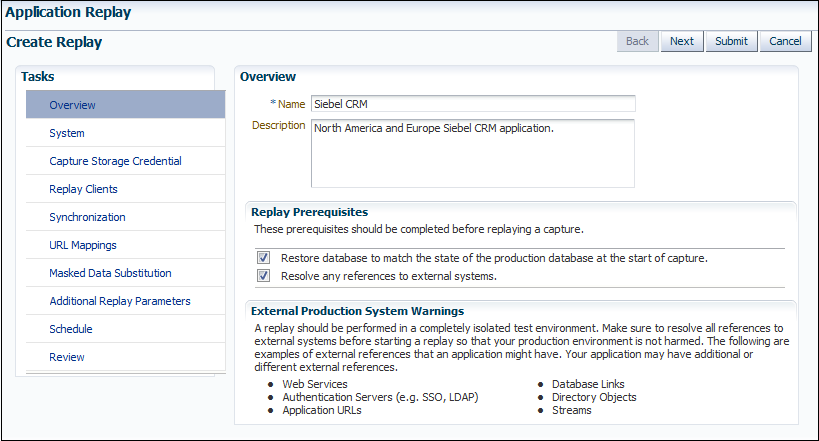Image resolution: width=819 pixels, height=441 pixels.
Task: Select the Synchronization task
Action: [x=125, y=217]
